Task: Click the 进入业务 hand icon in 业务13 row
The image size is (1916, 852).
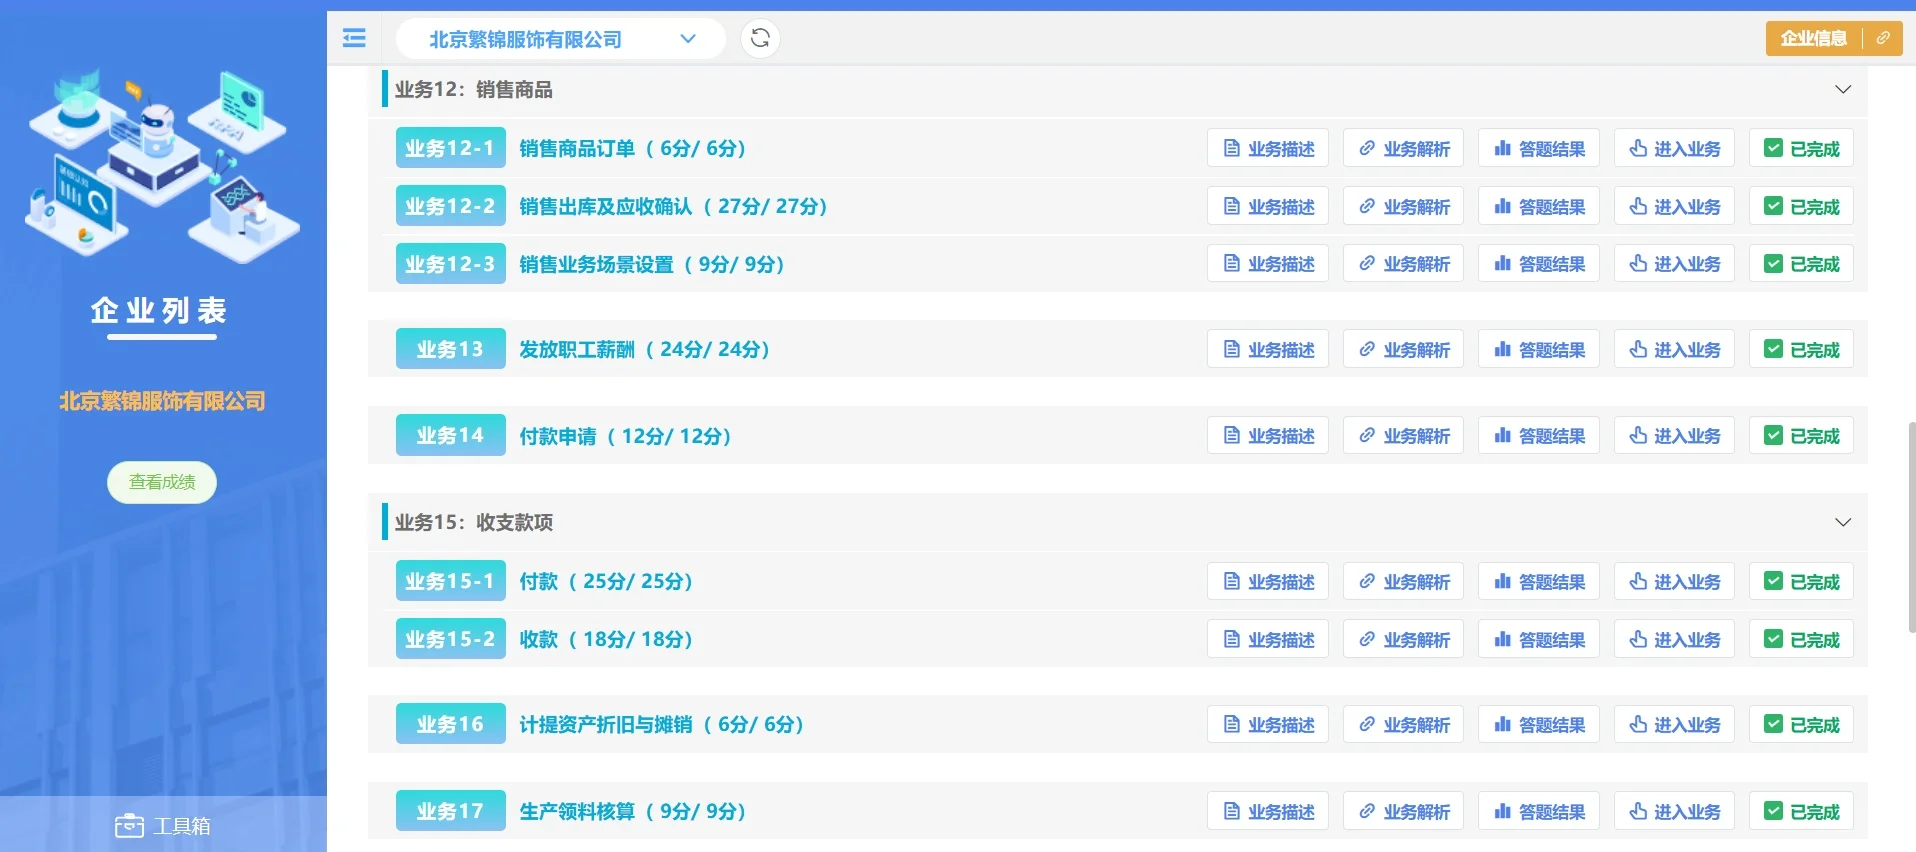Action: [x=1638, y=349]
